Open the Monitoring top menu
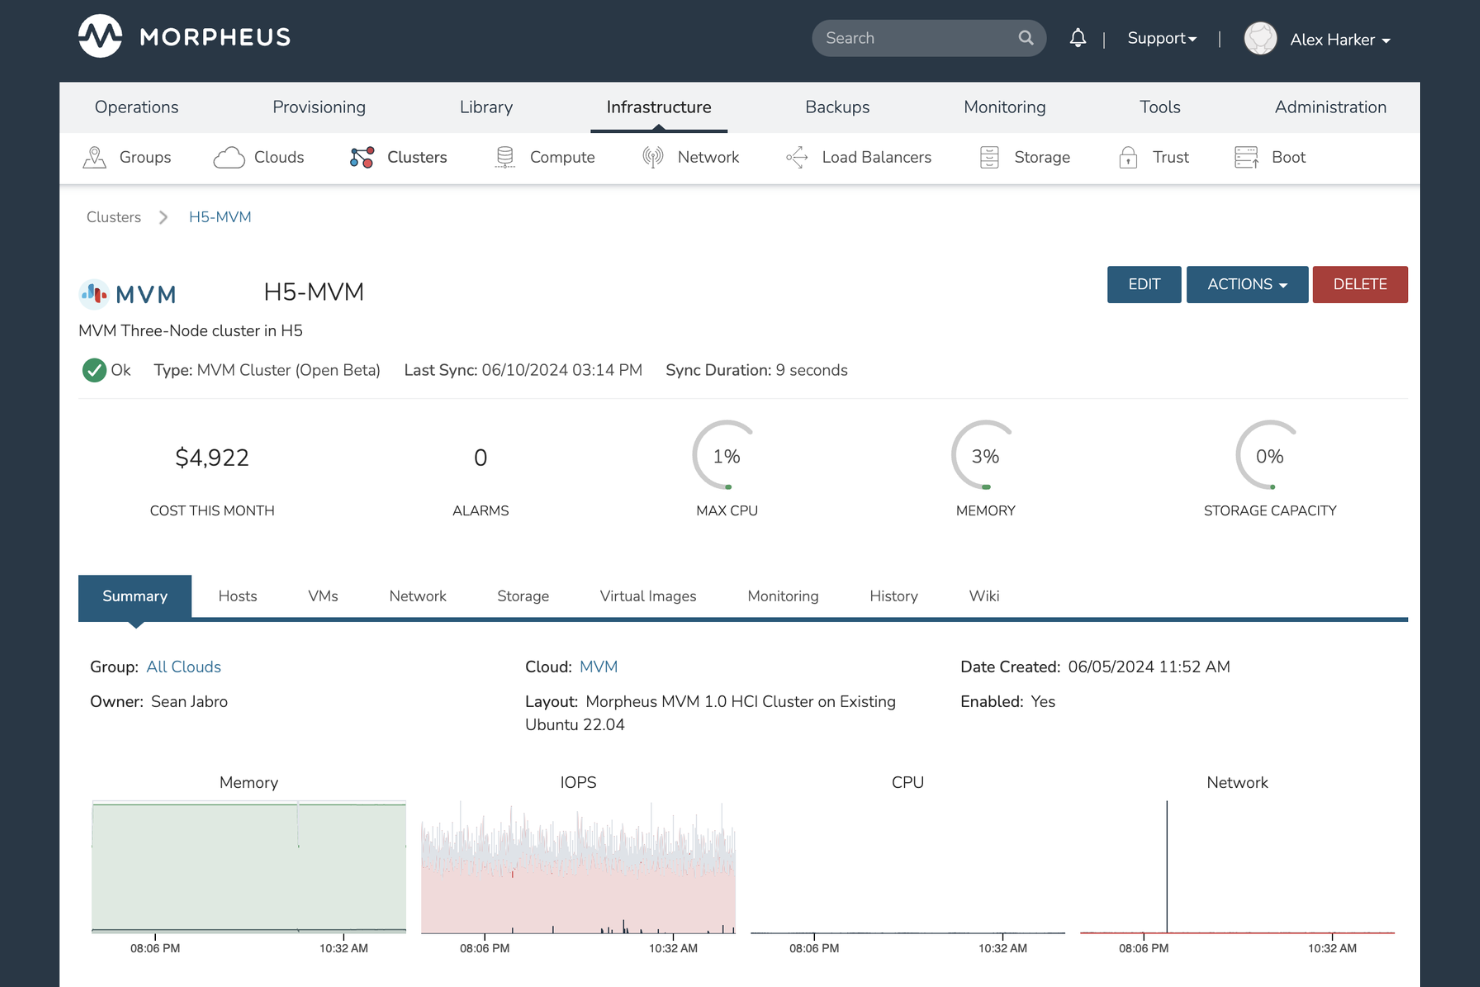This screenshot has width=1480, height=987. [1005, 107]
